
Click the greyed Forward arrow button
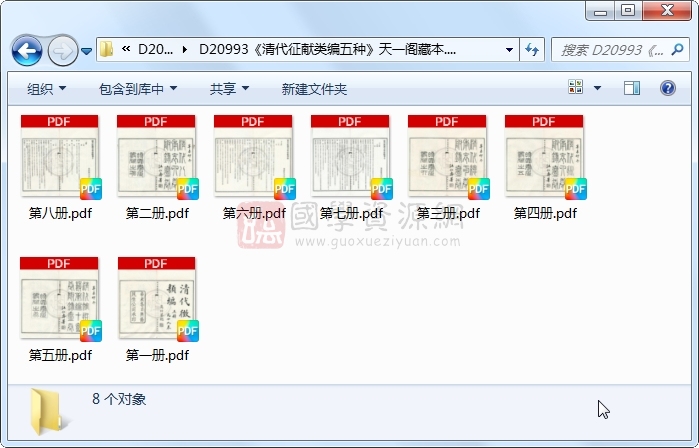[62, 51]
